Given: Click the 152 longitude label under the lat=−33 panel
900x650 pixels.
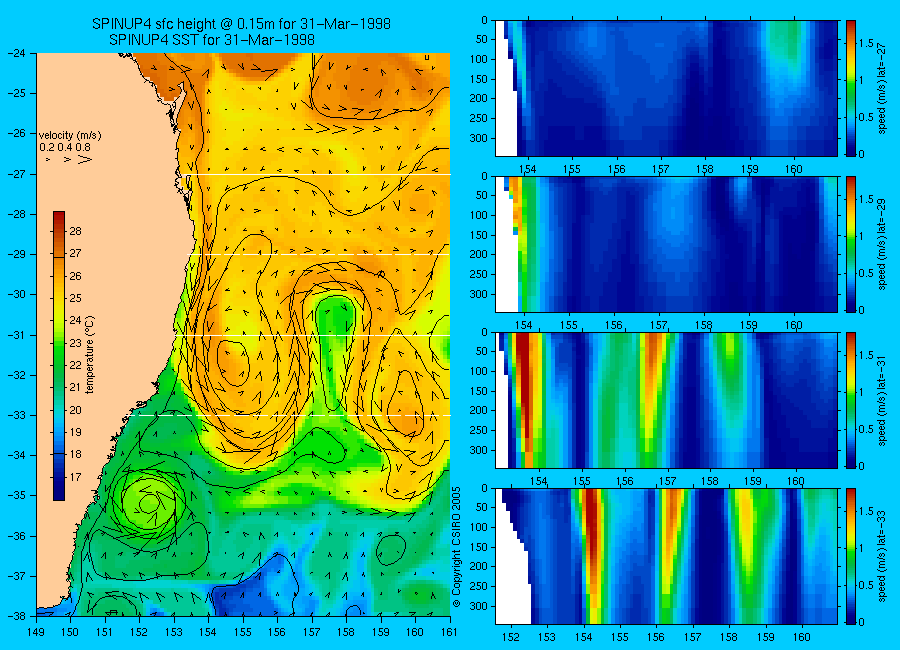Looking at the screenshot, I should tap(510, 637).
